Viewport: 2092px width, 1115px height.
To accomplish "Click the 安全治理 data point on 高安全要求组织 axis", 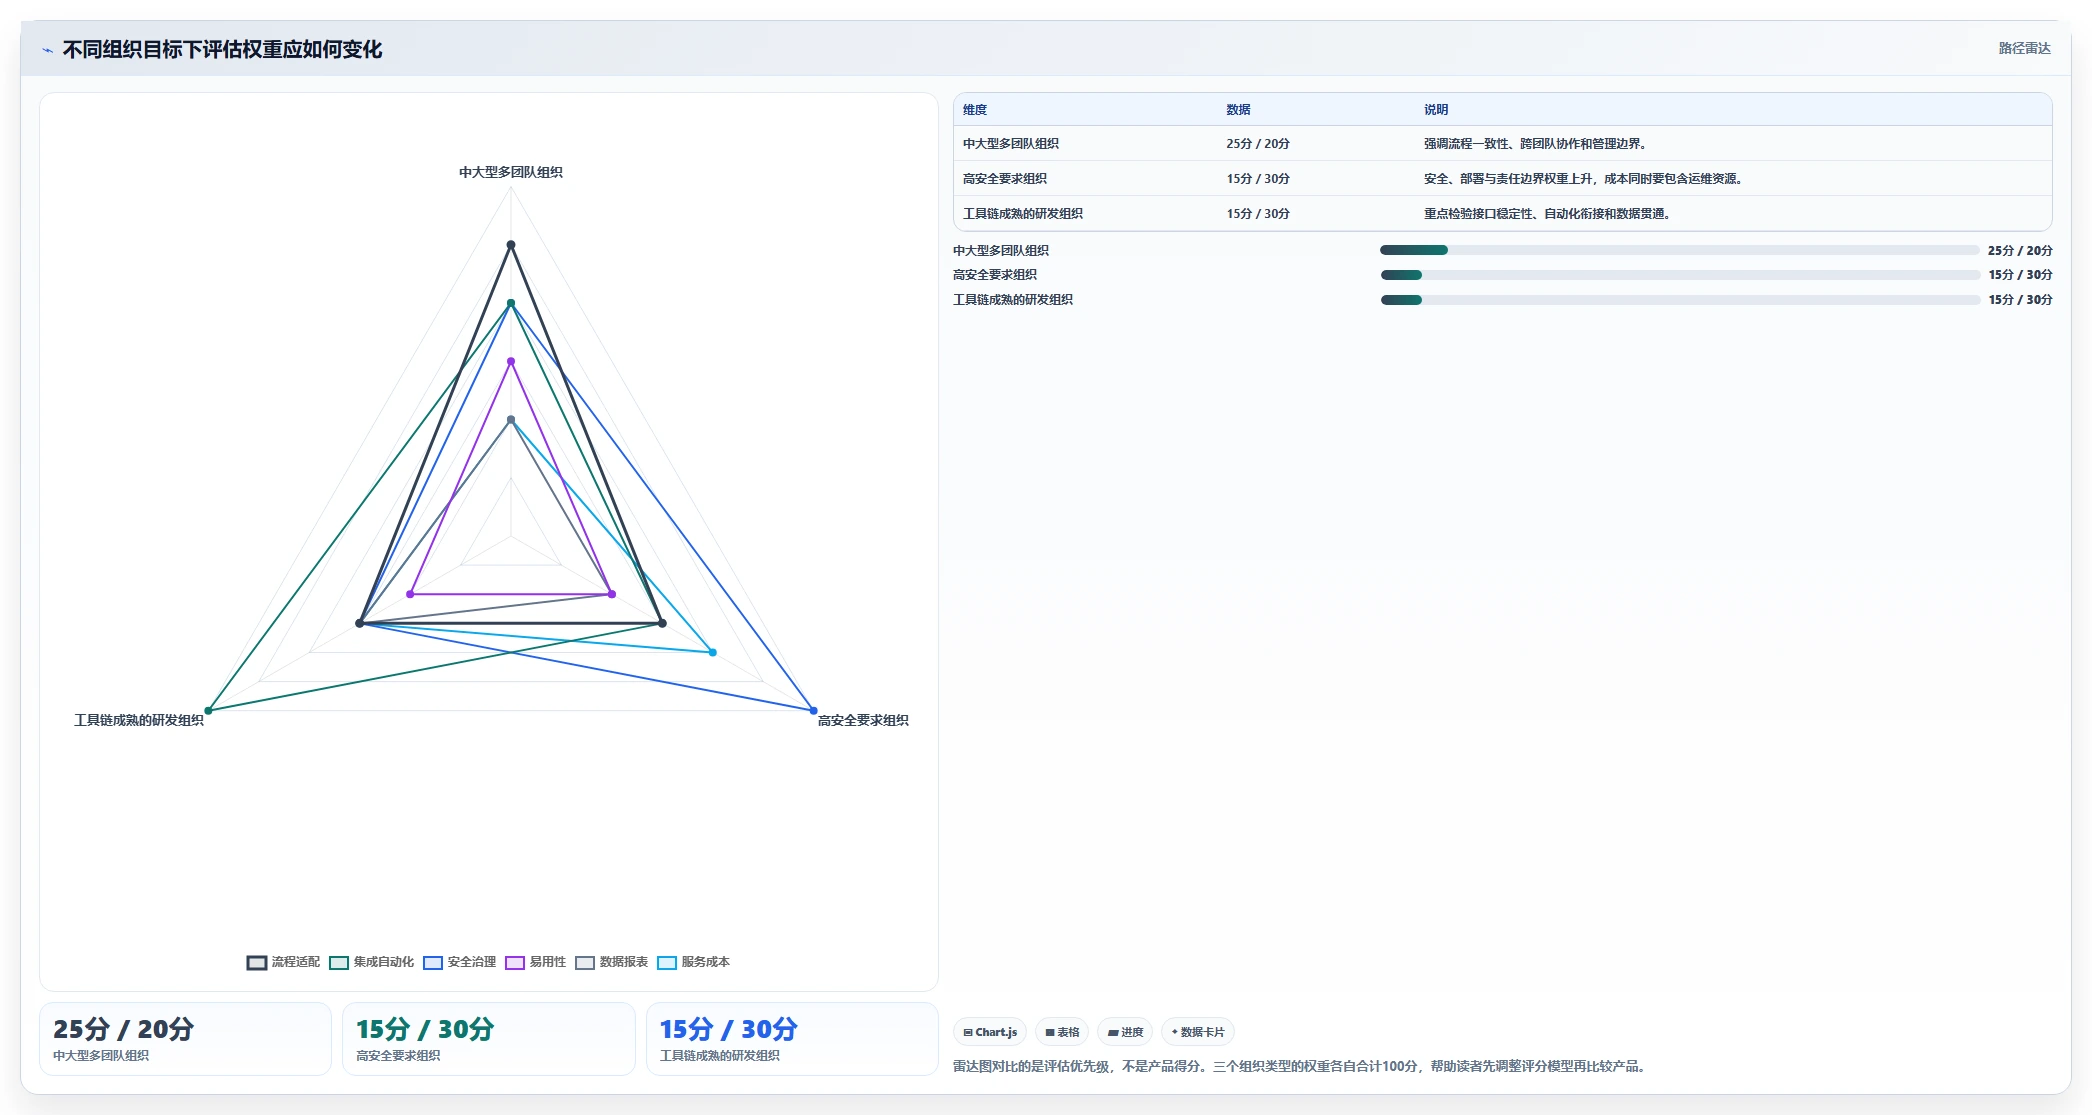I will 813,711.
